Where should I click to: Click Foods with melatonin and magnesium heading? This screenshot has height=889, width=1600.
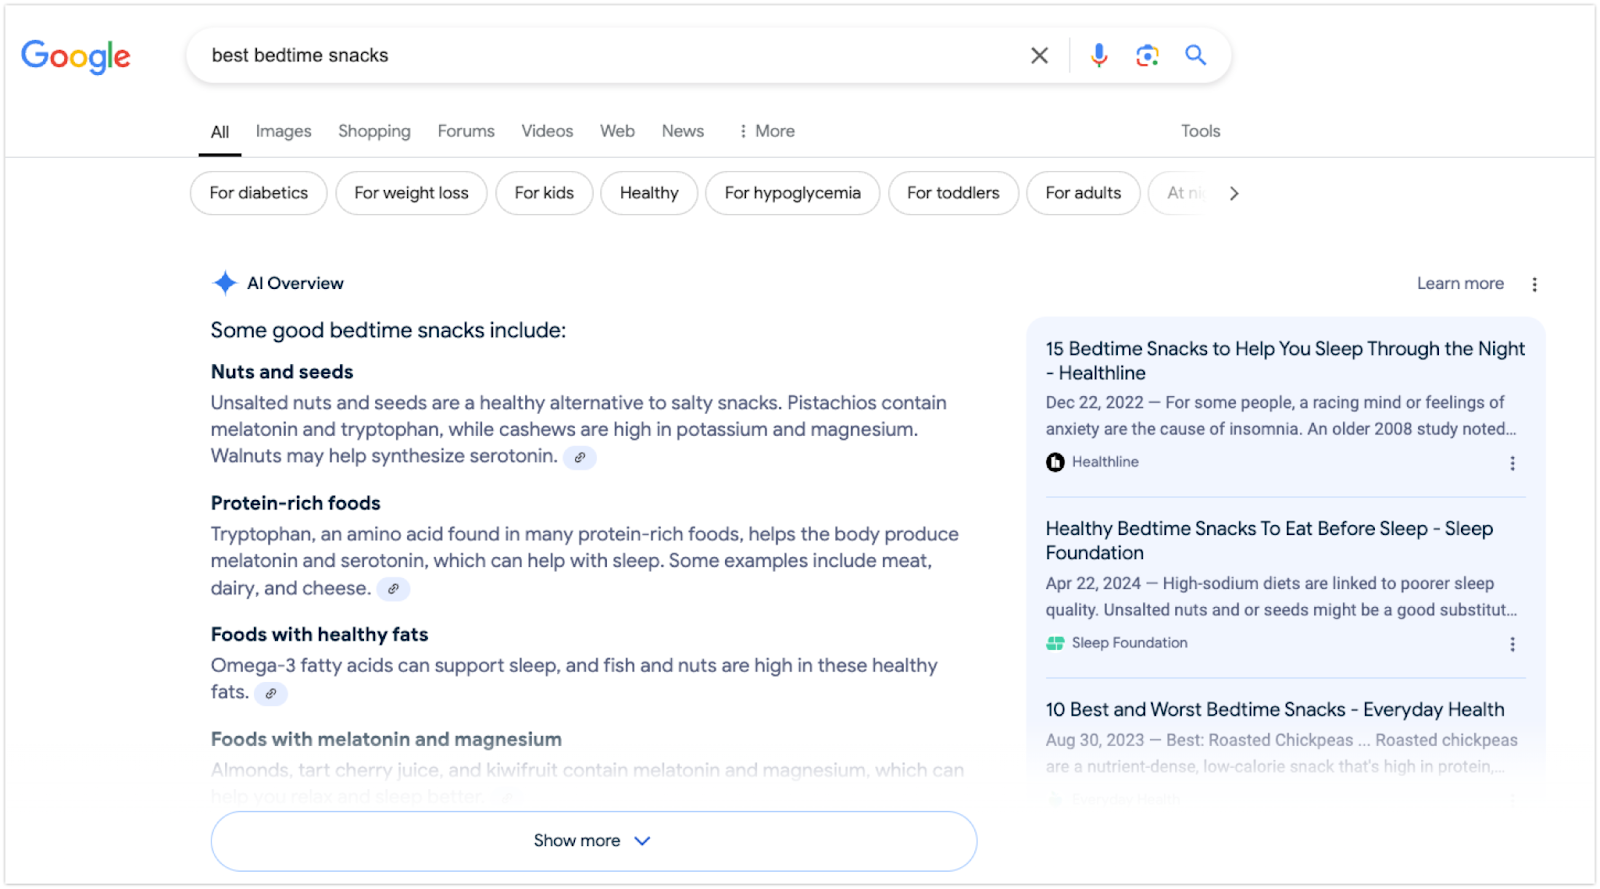(x=386, y=740)
